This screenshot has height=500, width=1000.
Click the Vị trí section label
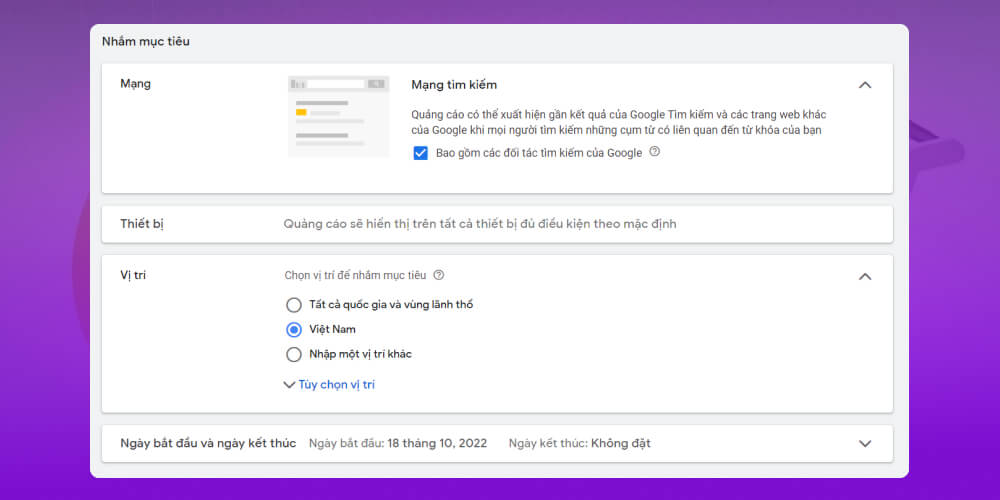pyautogui.click(x=133, y=275)
